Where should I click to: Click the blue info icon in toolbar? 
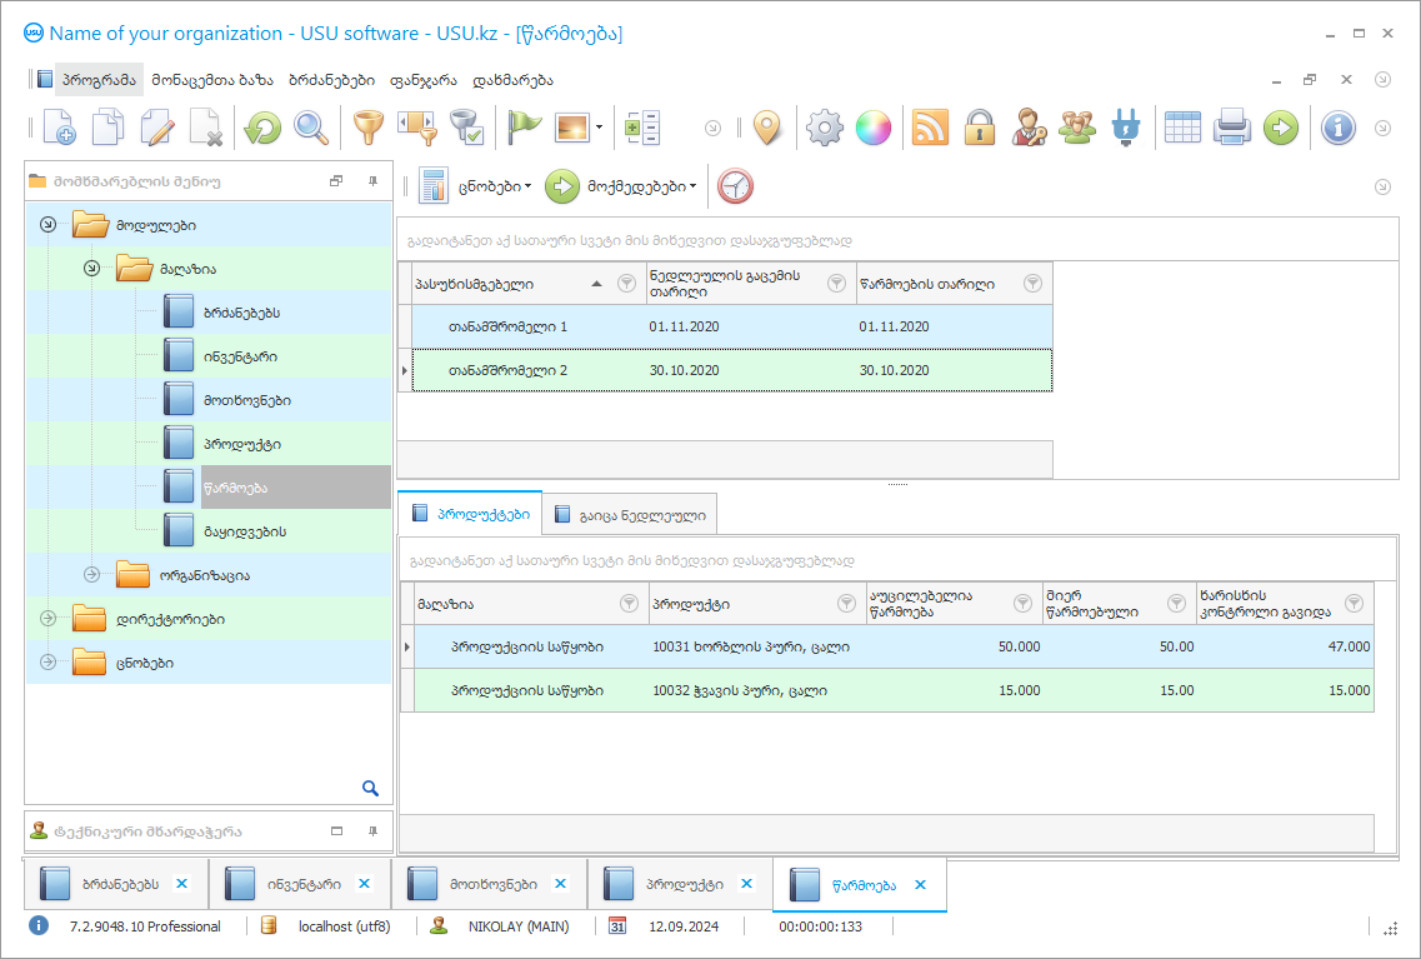pyautogui.click(x=1338, y=128)
